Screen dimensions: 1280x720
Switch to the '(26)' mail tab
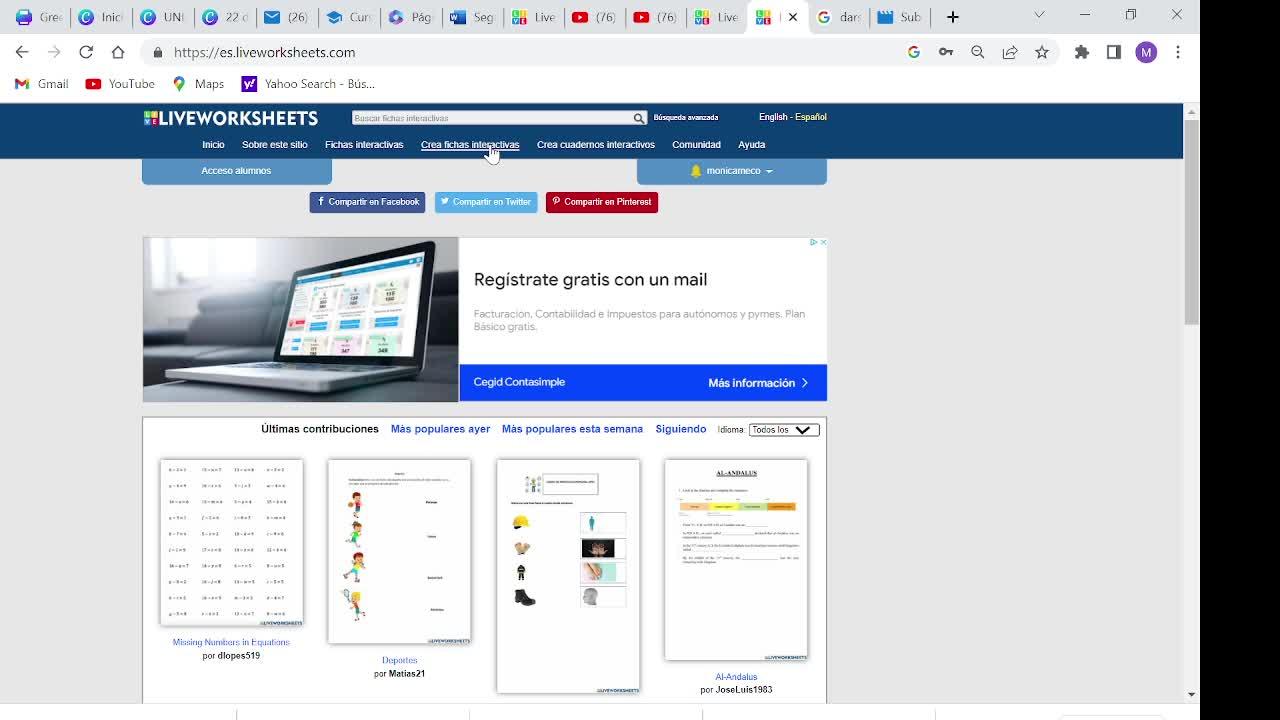point(286,17)
